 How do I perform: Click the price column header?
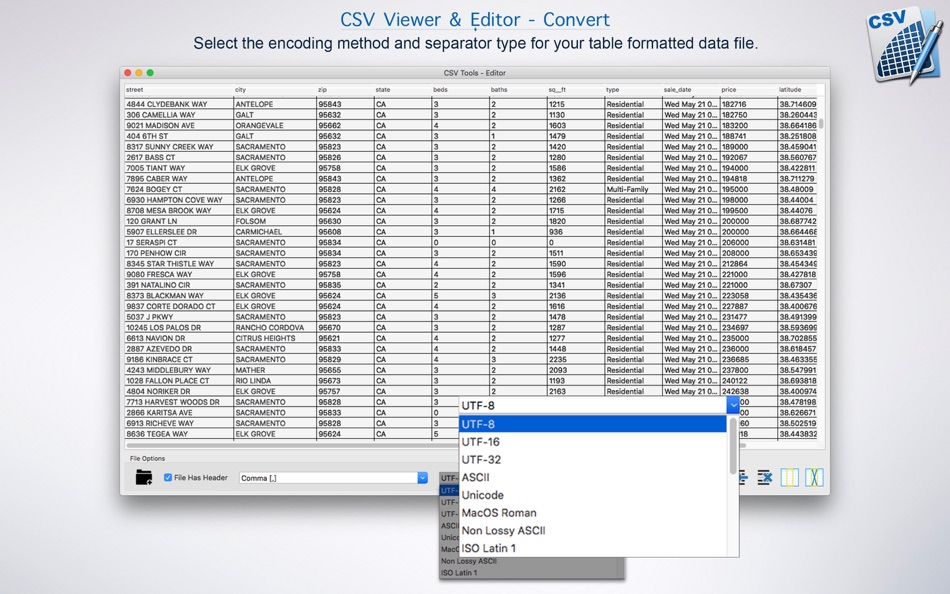click(x=748, y=90)
